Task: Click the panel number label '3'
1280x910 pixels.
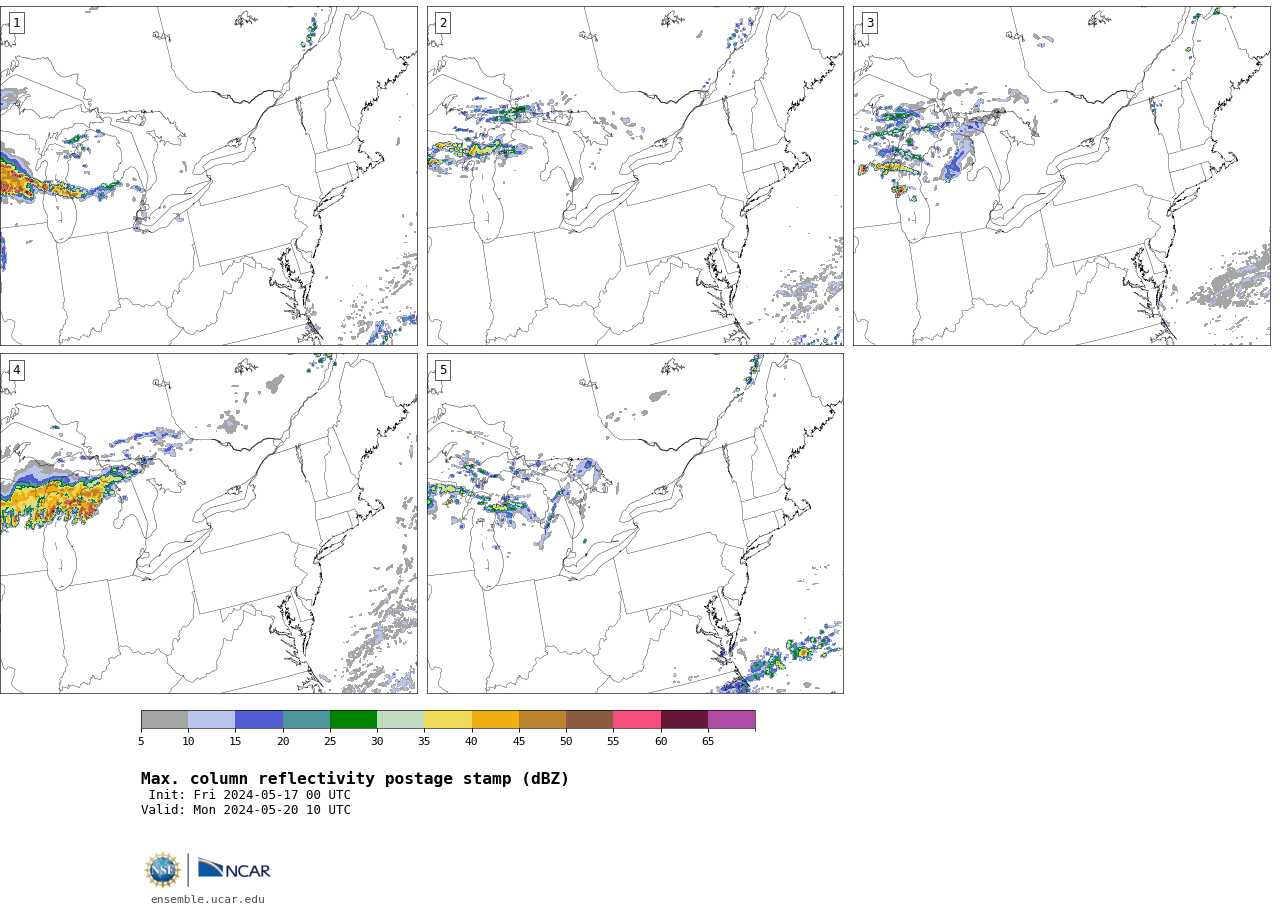Action: pyautogui.click(x=870, y=23)
